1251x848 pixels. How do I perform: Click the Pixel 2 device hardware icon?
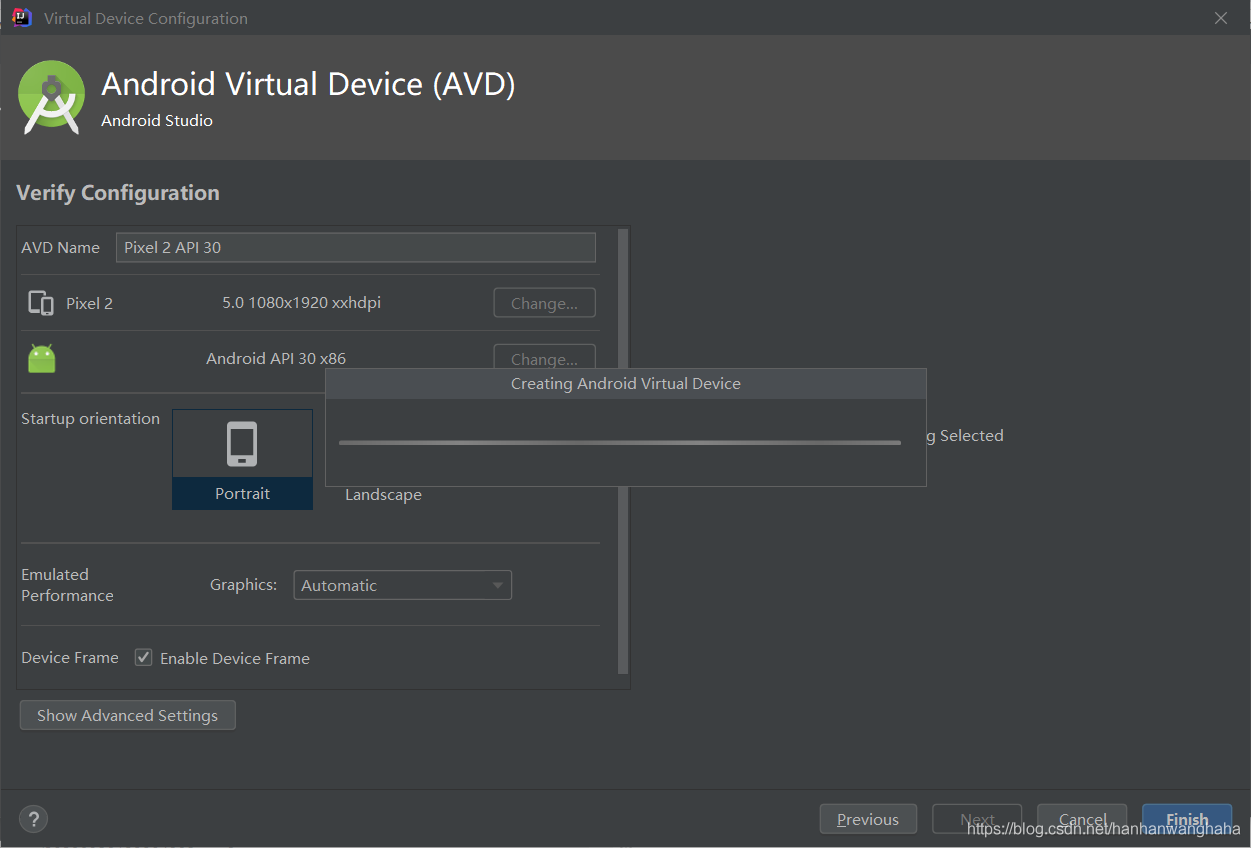pyautogui.click(x=41, y=302)
